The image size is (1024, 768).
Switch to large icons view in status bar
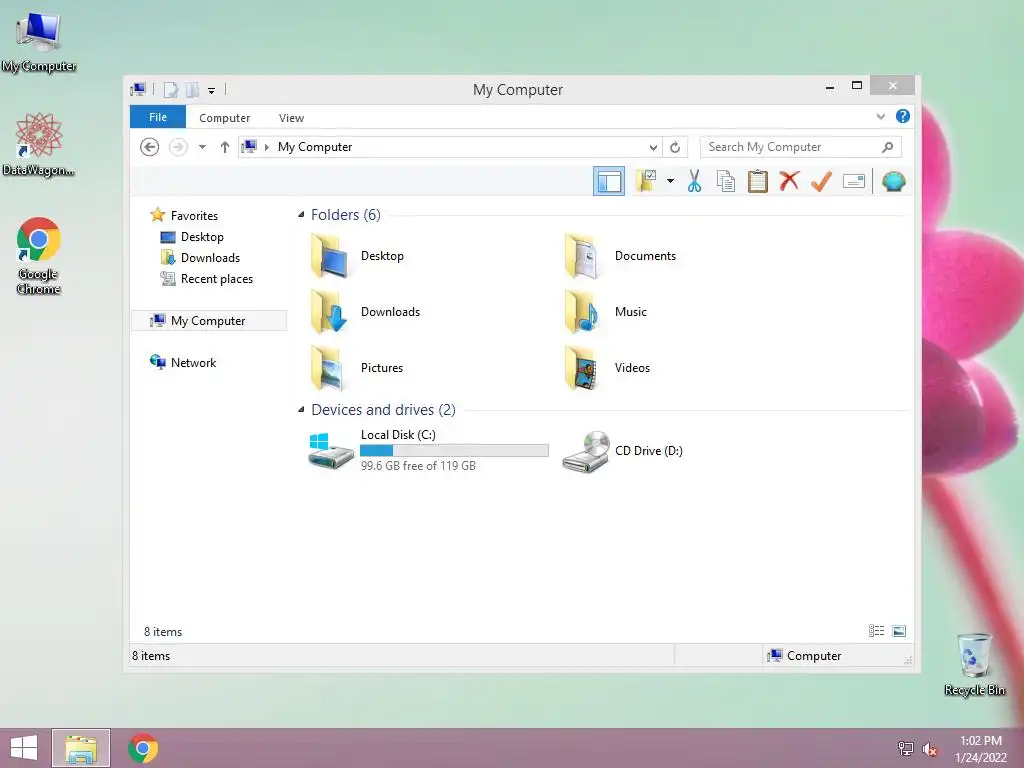point(899,631)
